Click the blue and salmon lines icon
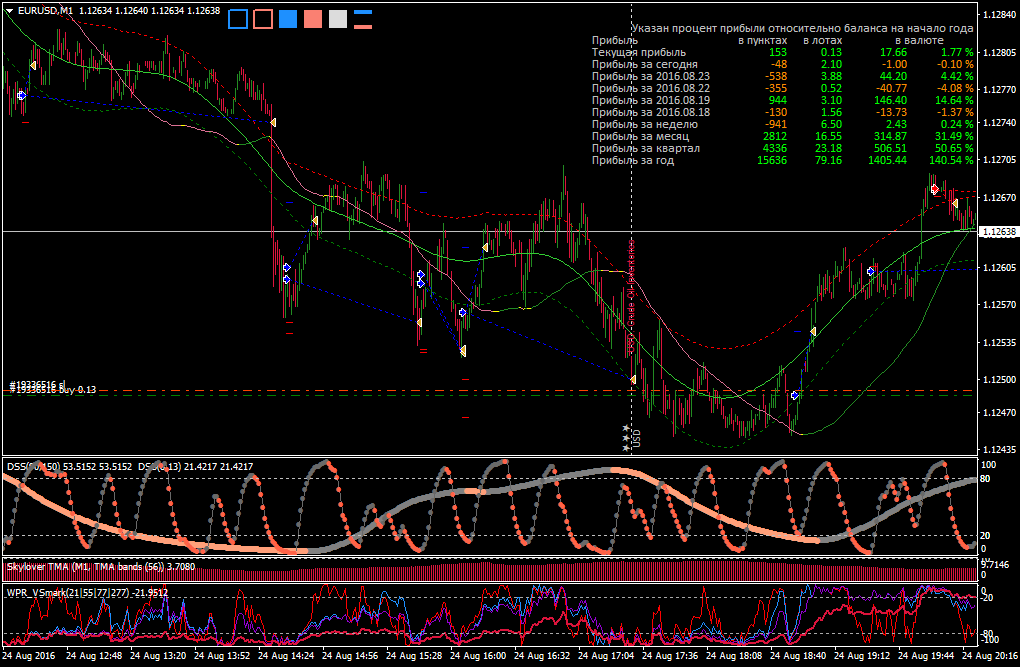1020x667 pixels. [363, 20]
